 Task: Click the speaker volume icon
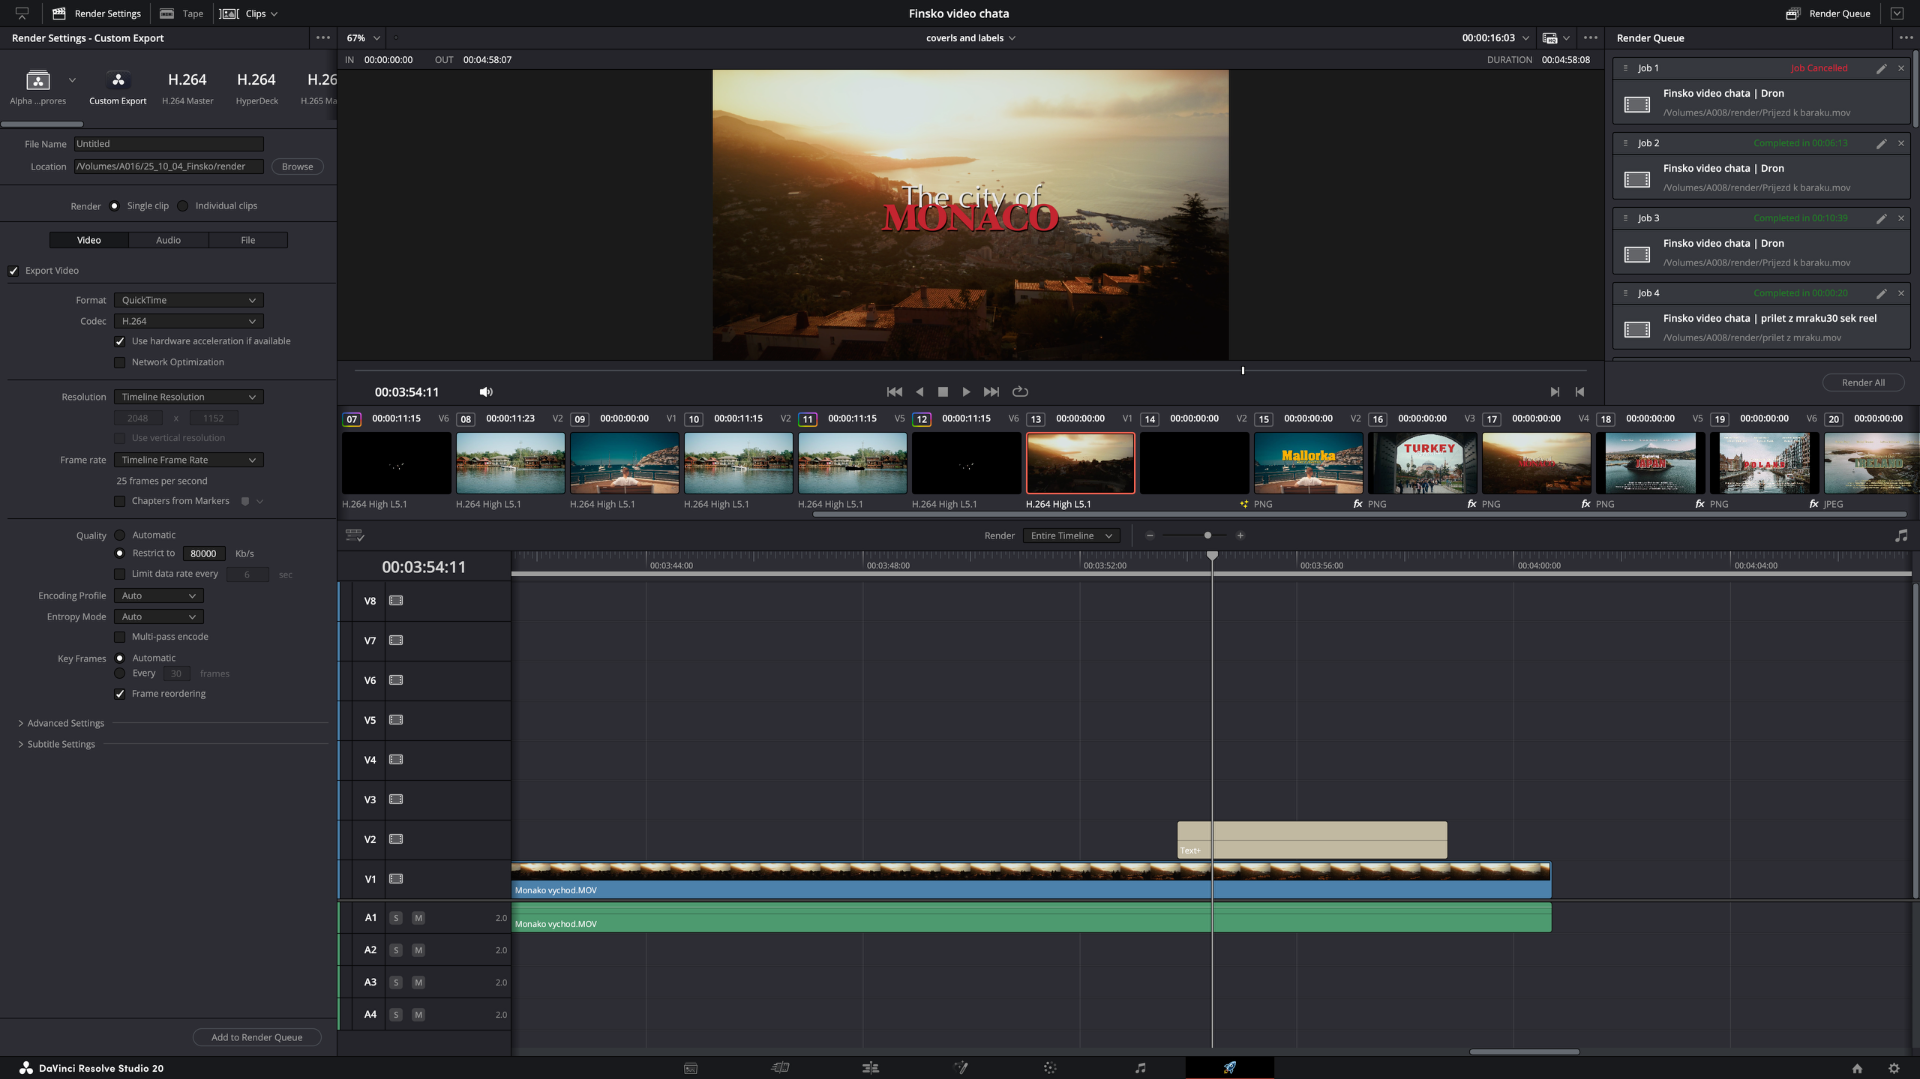486,392
